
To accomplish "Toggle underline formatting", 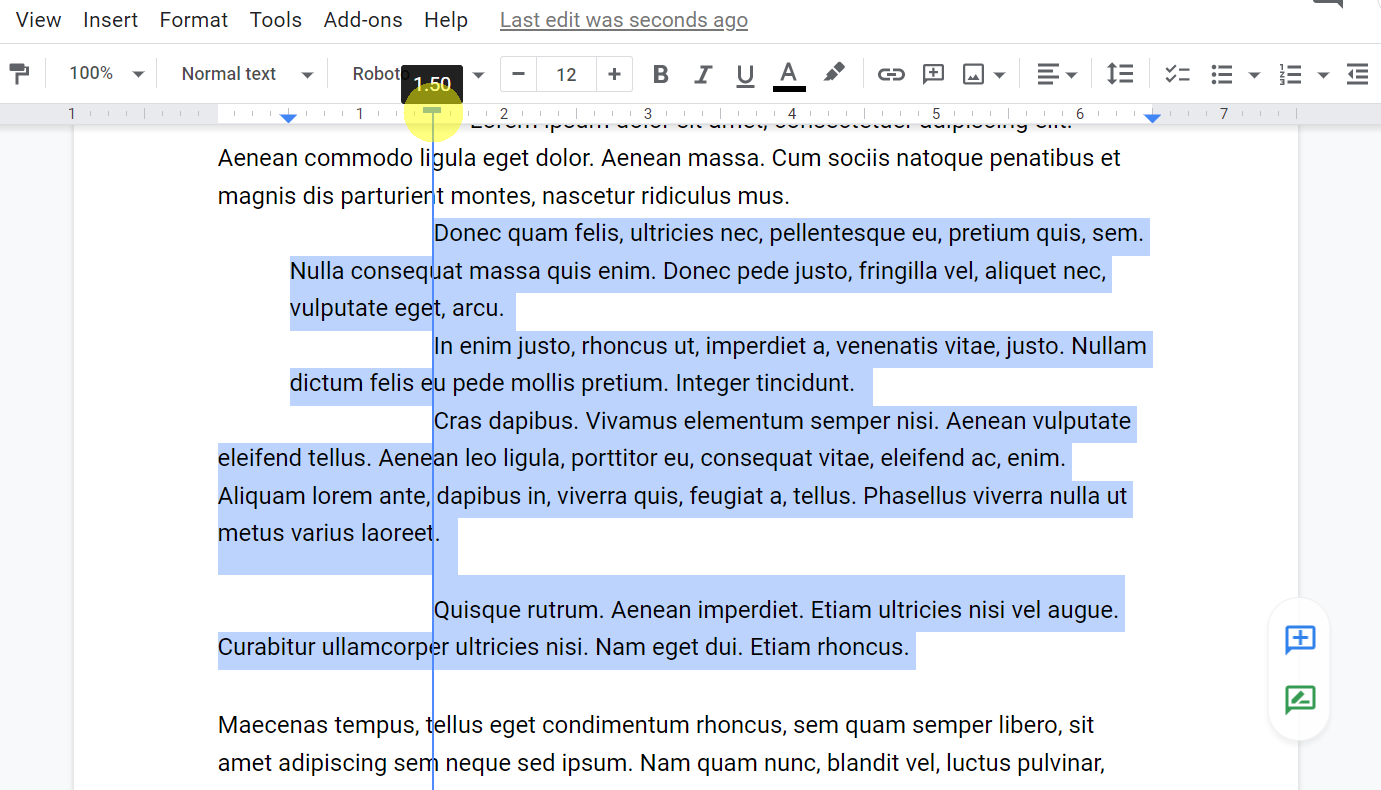I will (745, 74).
